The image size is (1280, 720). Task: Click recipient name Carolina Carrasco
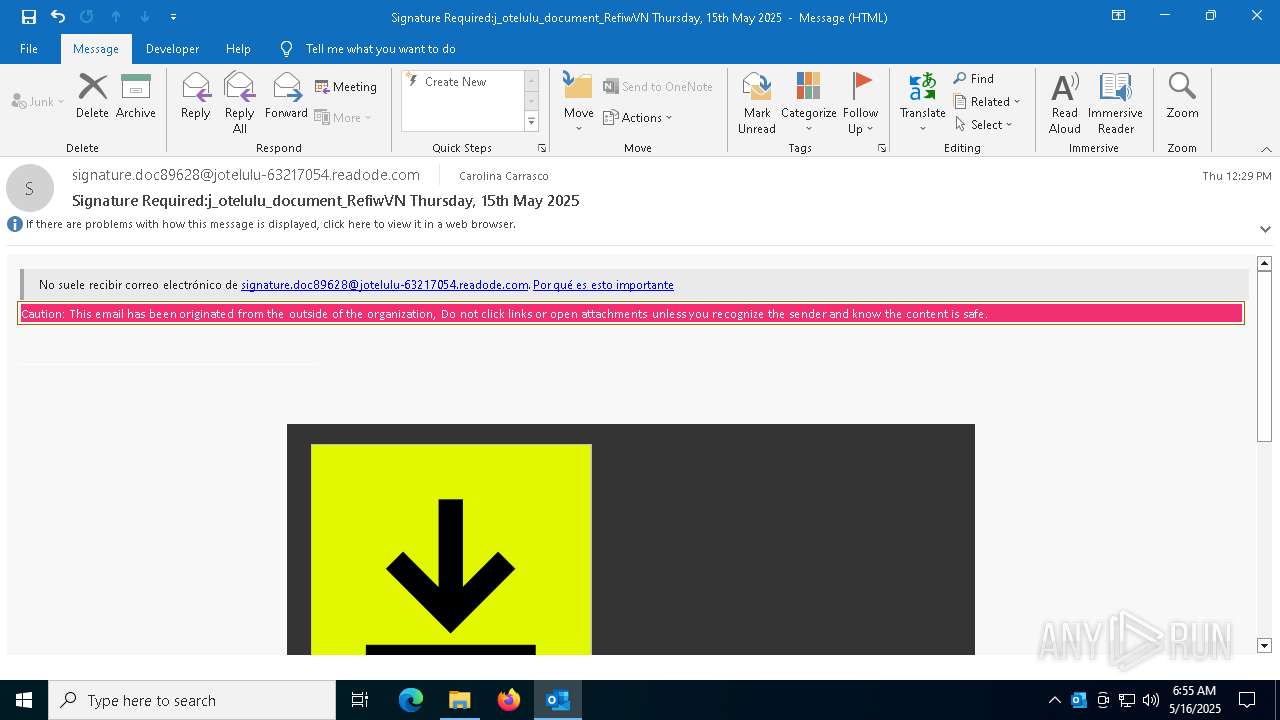pyautogui.click(x=504, y=176)
